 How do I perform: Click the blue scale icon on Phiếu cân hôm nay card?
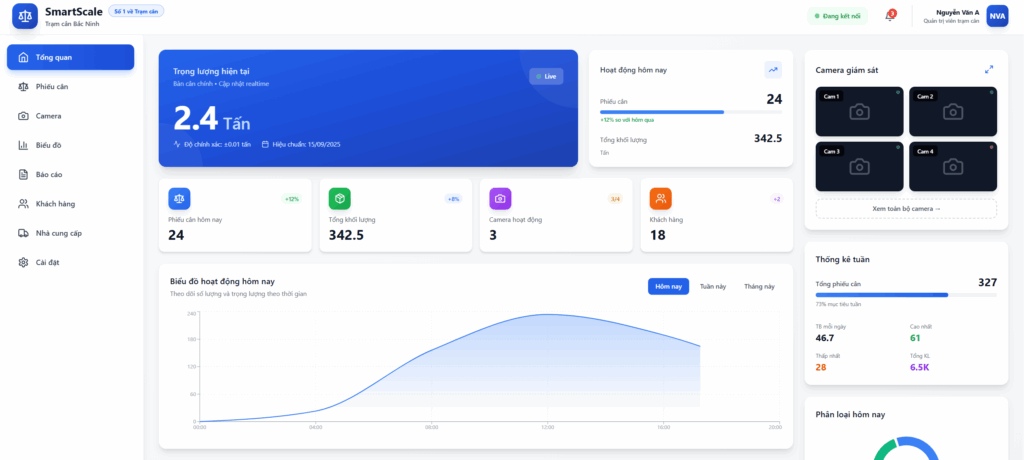pyautogui.click(x=179, y=198)
